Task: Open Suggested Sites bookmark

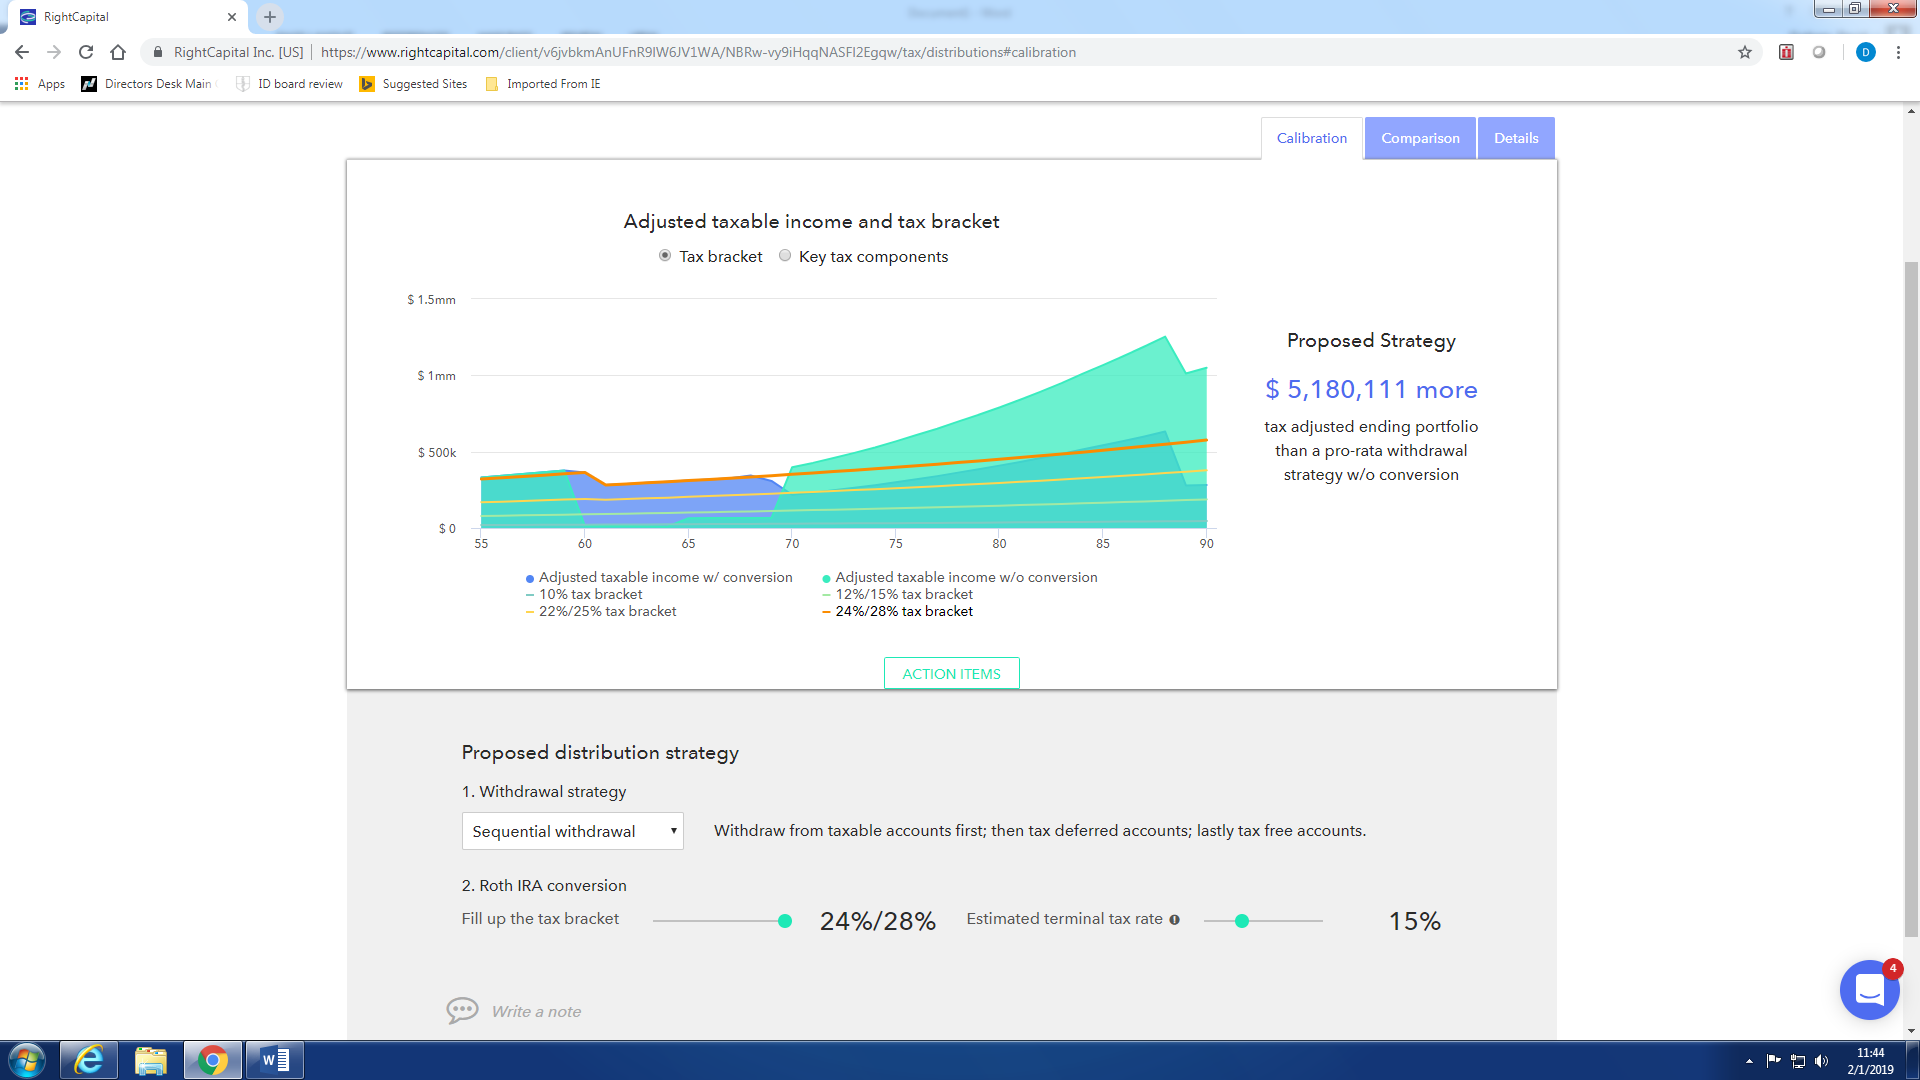Action: click(414, 84)
